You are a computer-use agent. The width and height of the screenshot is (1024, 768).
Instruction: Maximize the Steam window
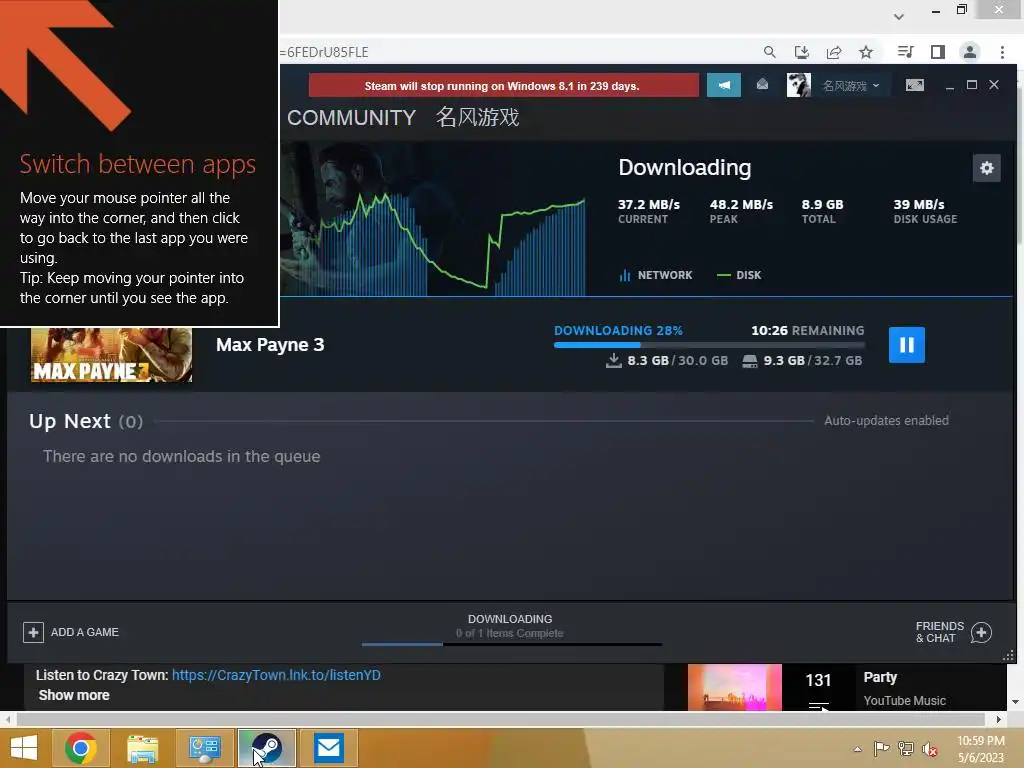[x=972, y=85]
